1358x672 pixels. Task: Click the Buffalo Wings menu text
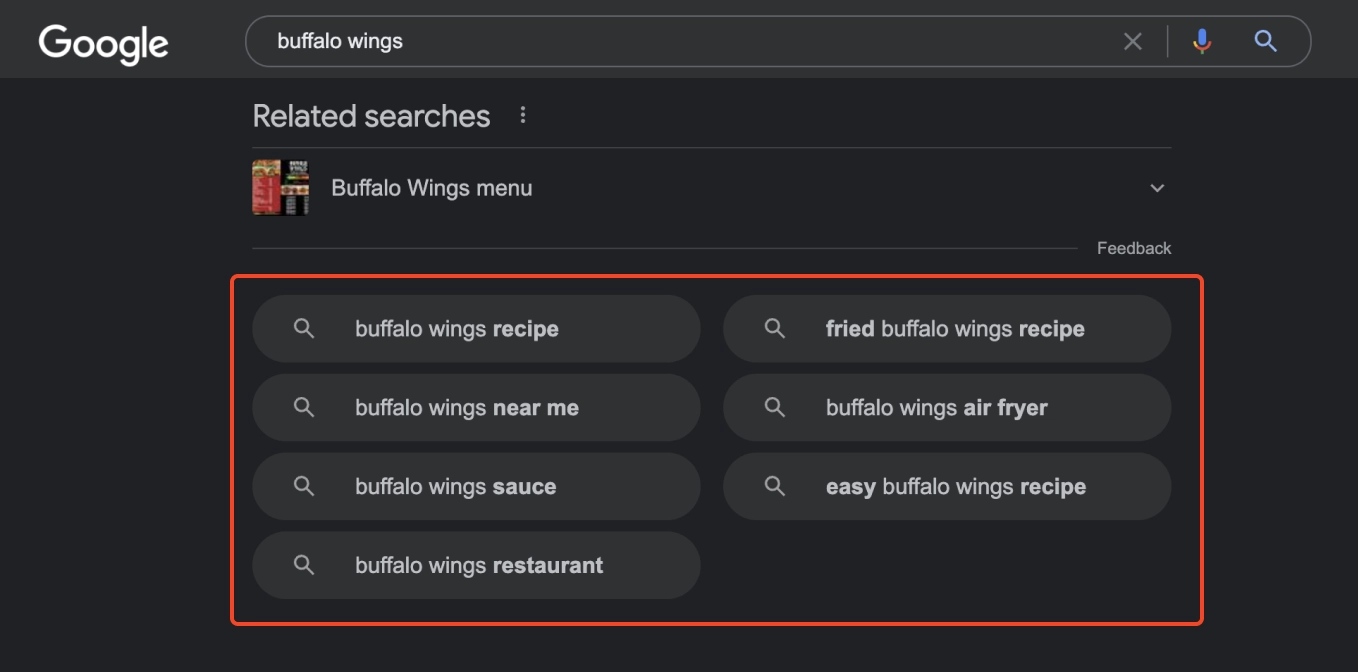[432, 188]
